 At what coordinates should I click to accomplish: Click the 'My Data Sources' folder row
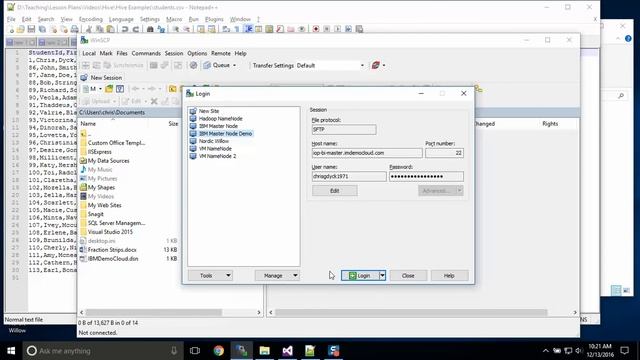pos(109,161)
